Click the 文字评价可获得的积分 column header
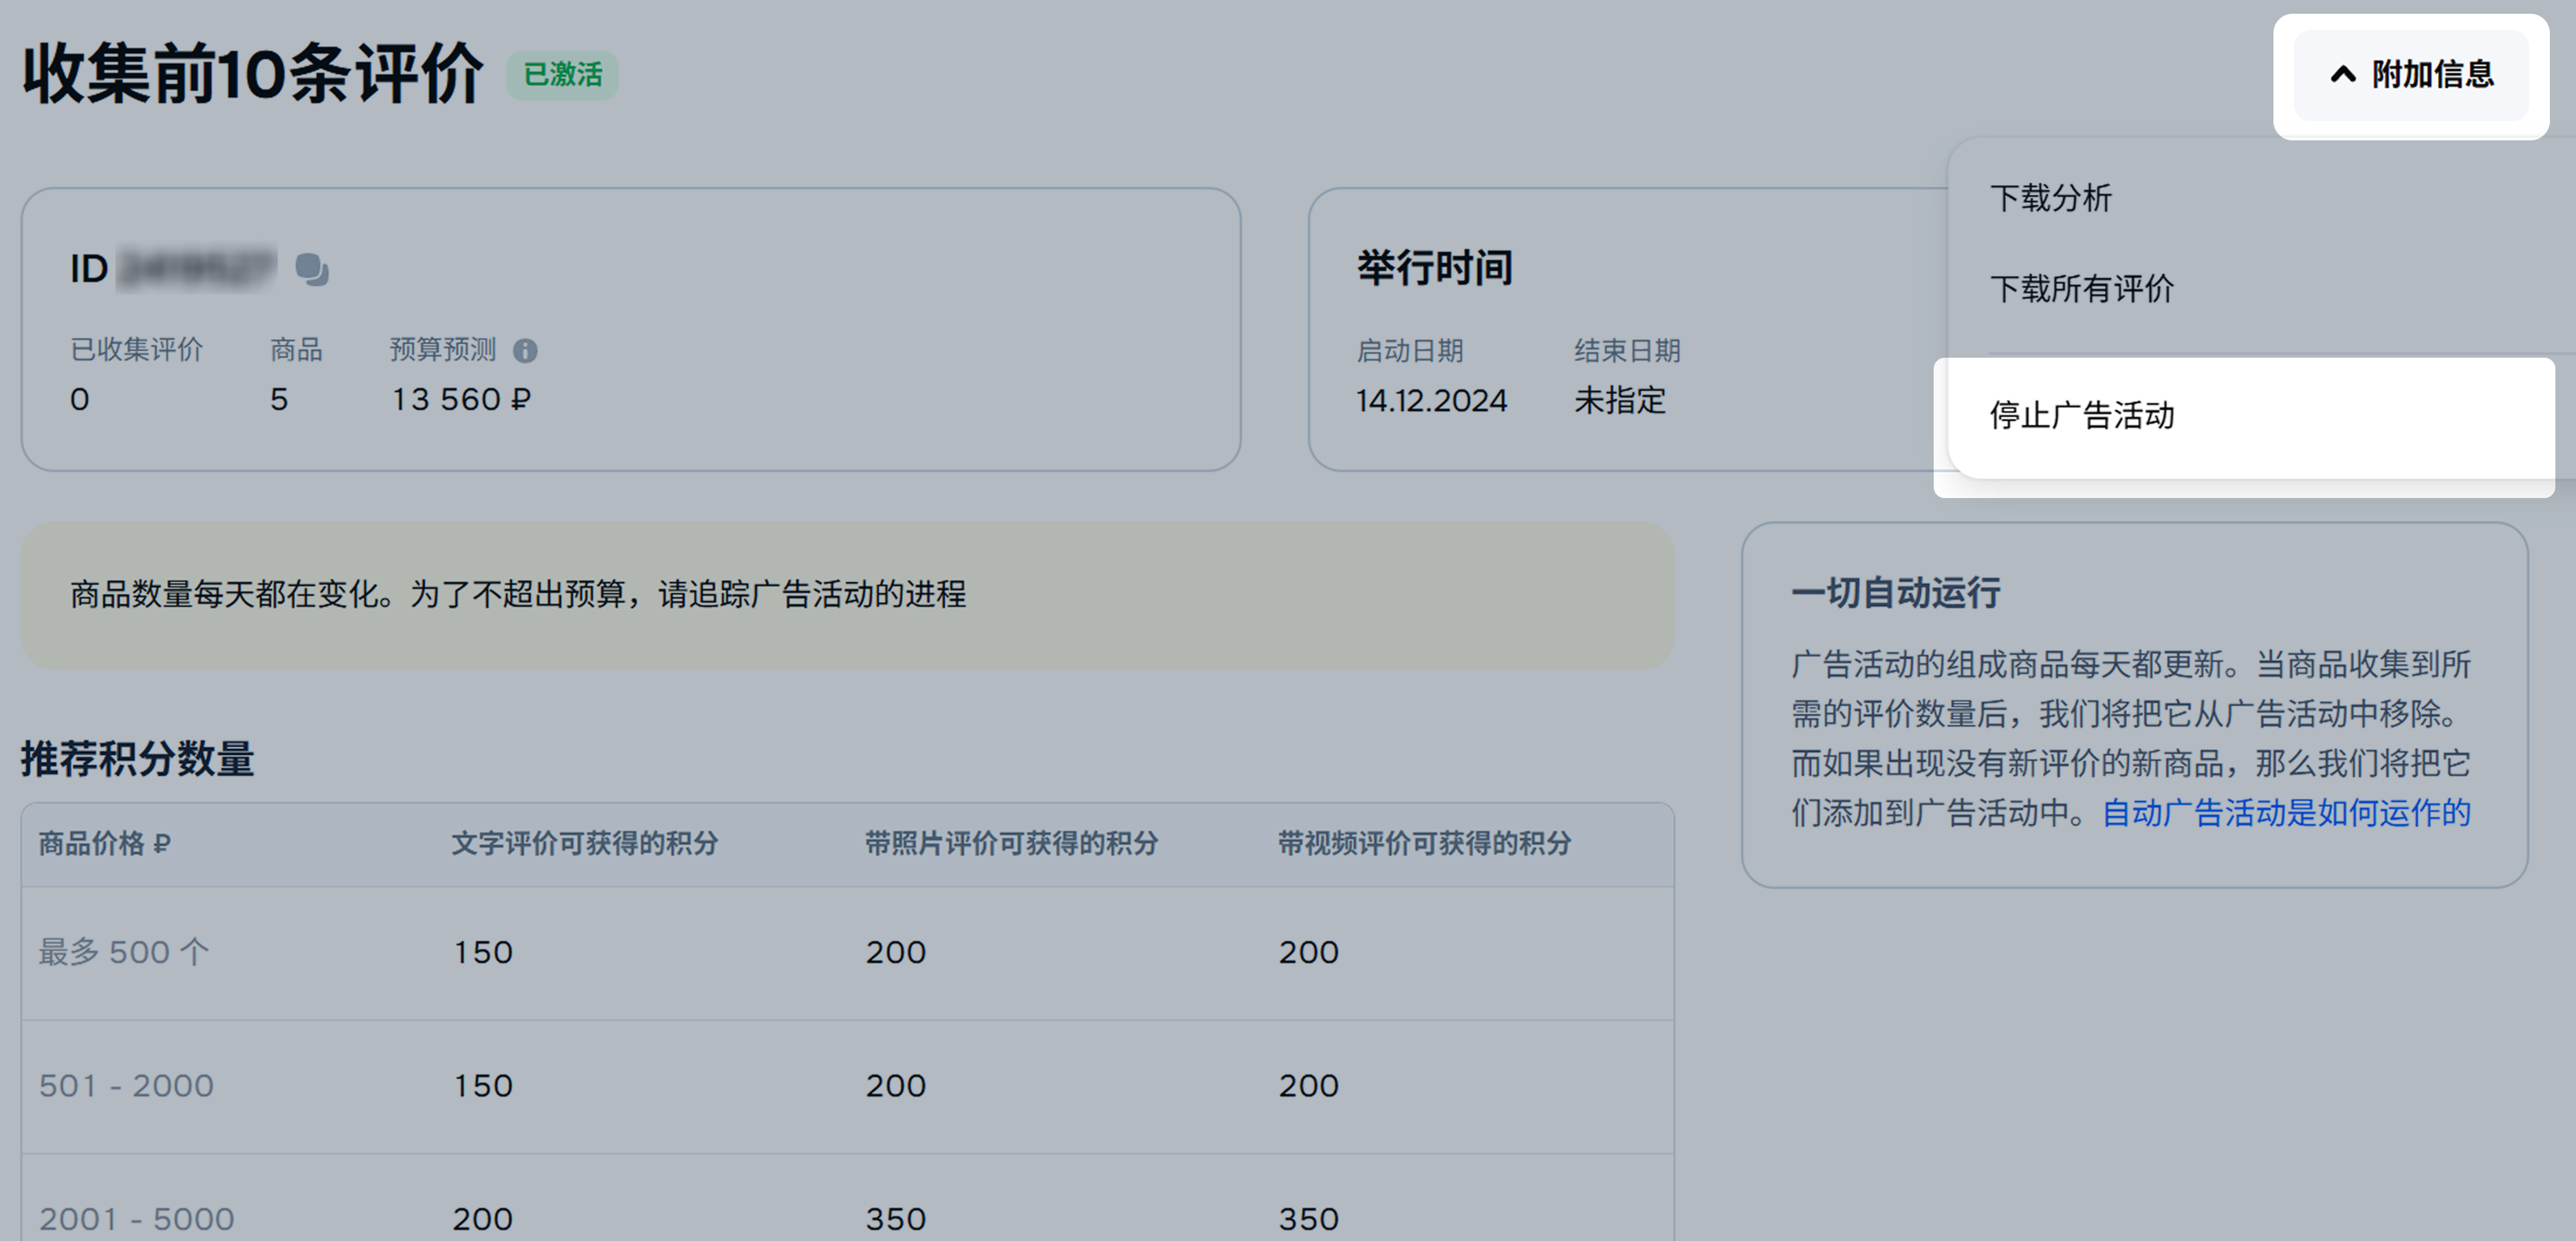 click(584, 844)
